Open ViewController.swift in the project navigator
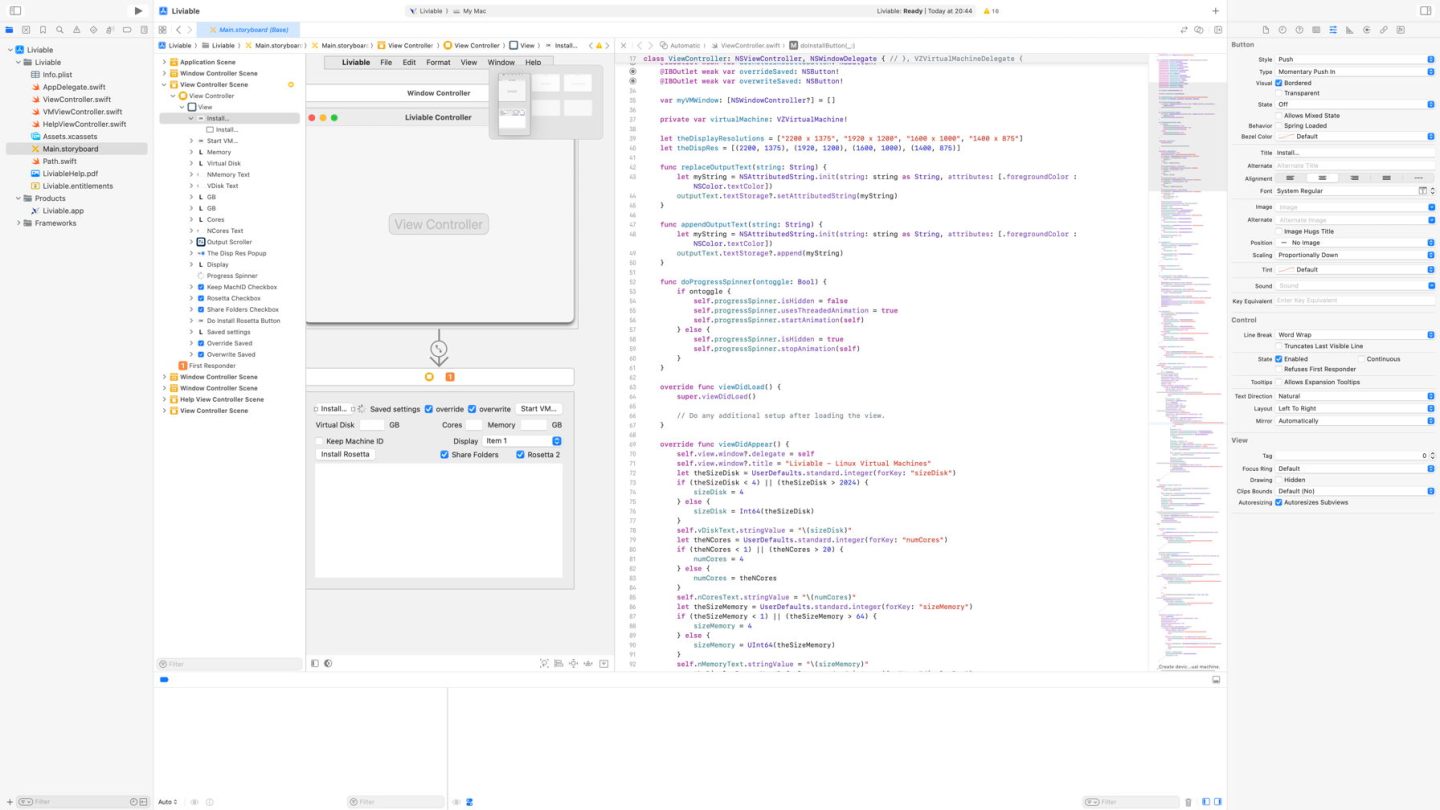Viewport: 1440px width, 810px height. pyautogui.click(x=77, y=100)
